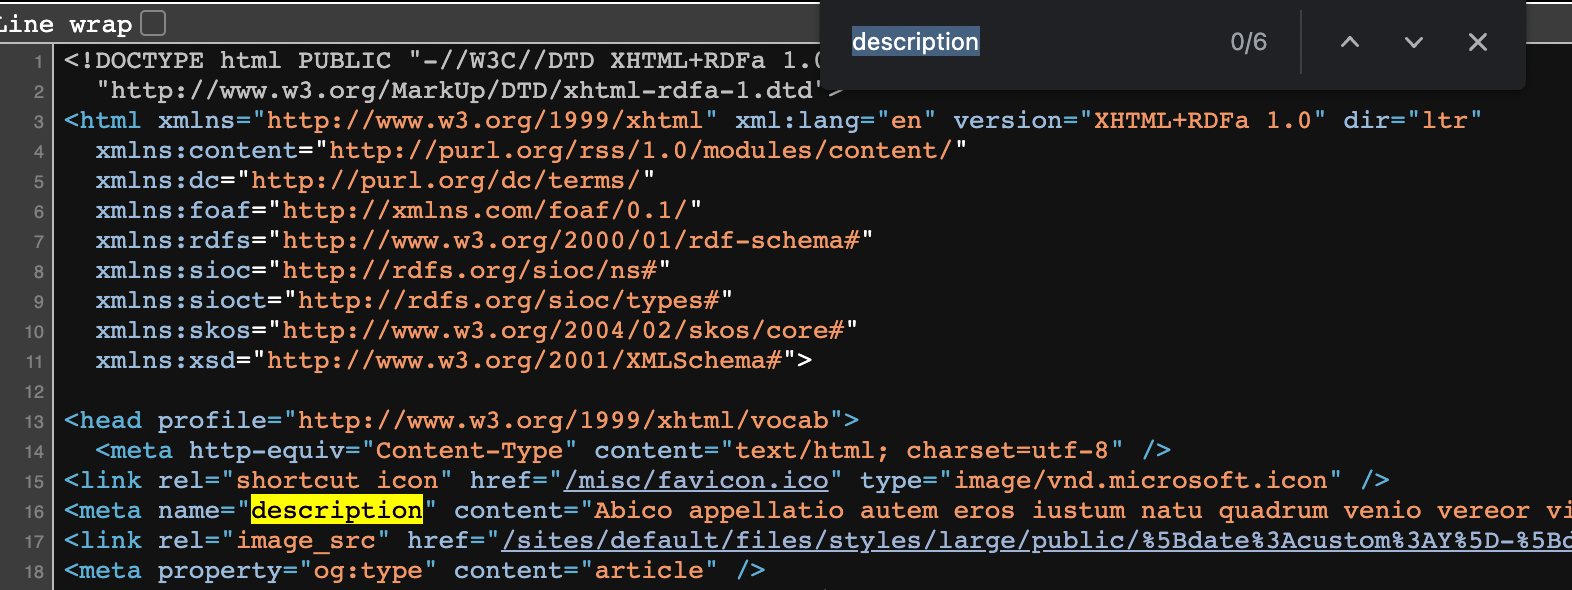The image size is (1572, 590).
Task: Click 'image/vnd.microsoft.icon' type value
Action: click(x=1140, y=480)
